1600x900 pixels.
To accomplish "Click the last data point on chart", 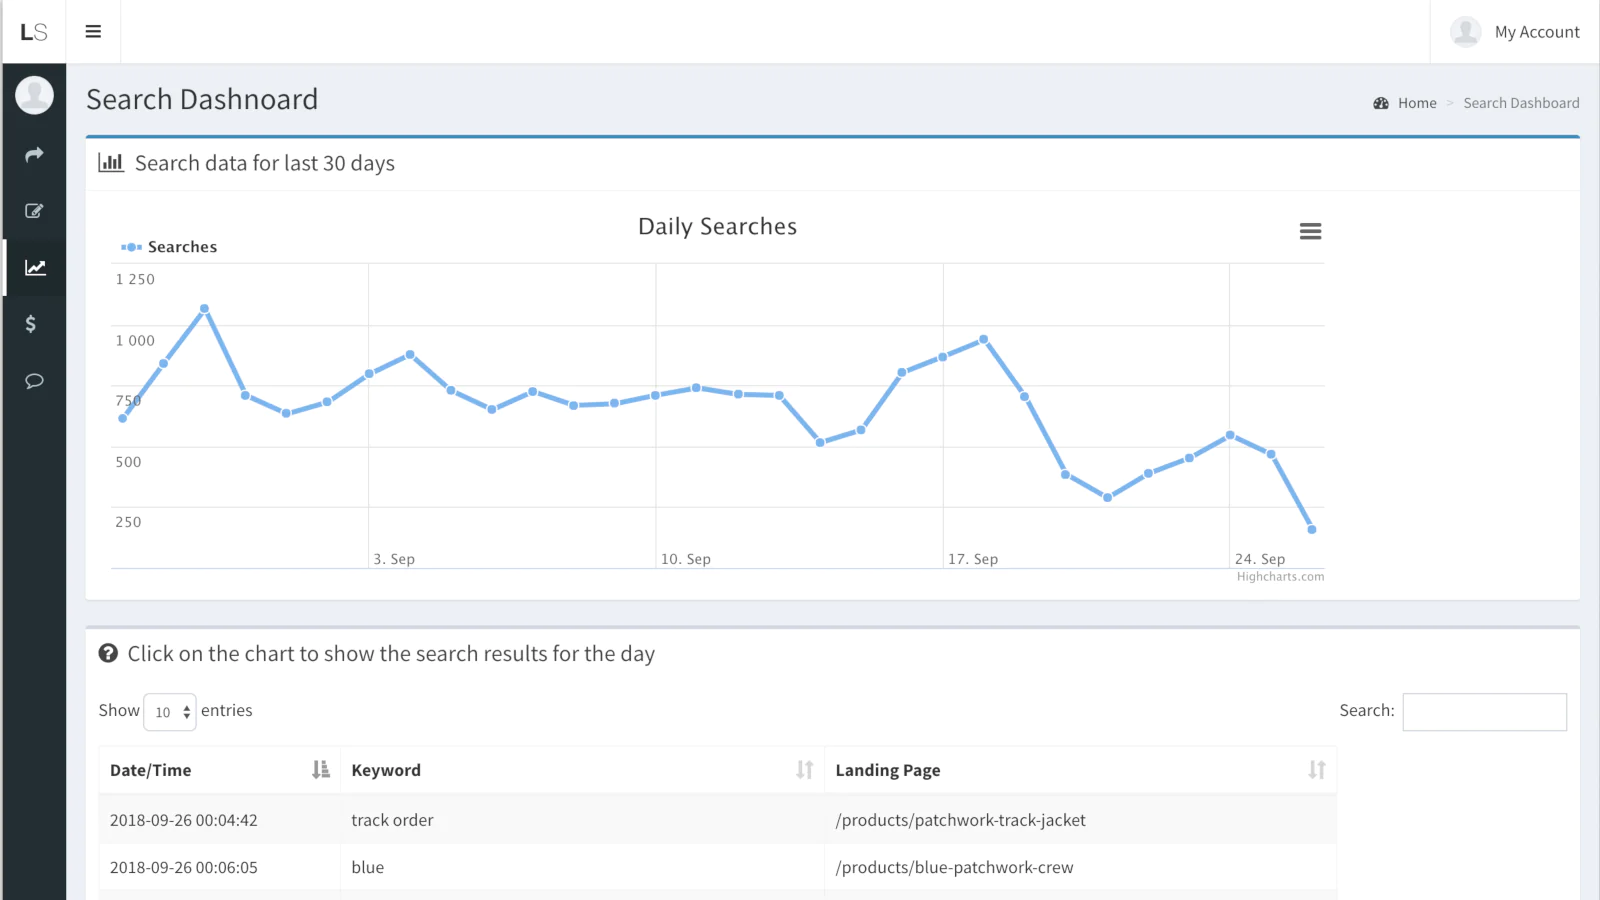I will tap(1311, 529).
